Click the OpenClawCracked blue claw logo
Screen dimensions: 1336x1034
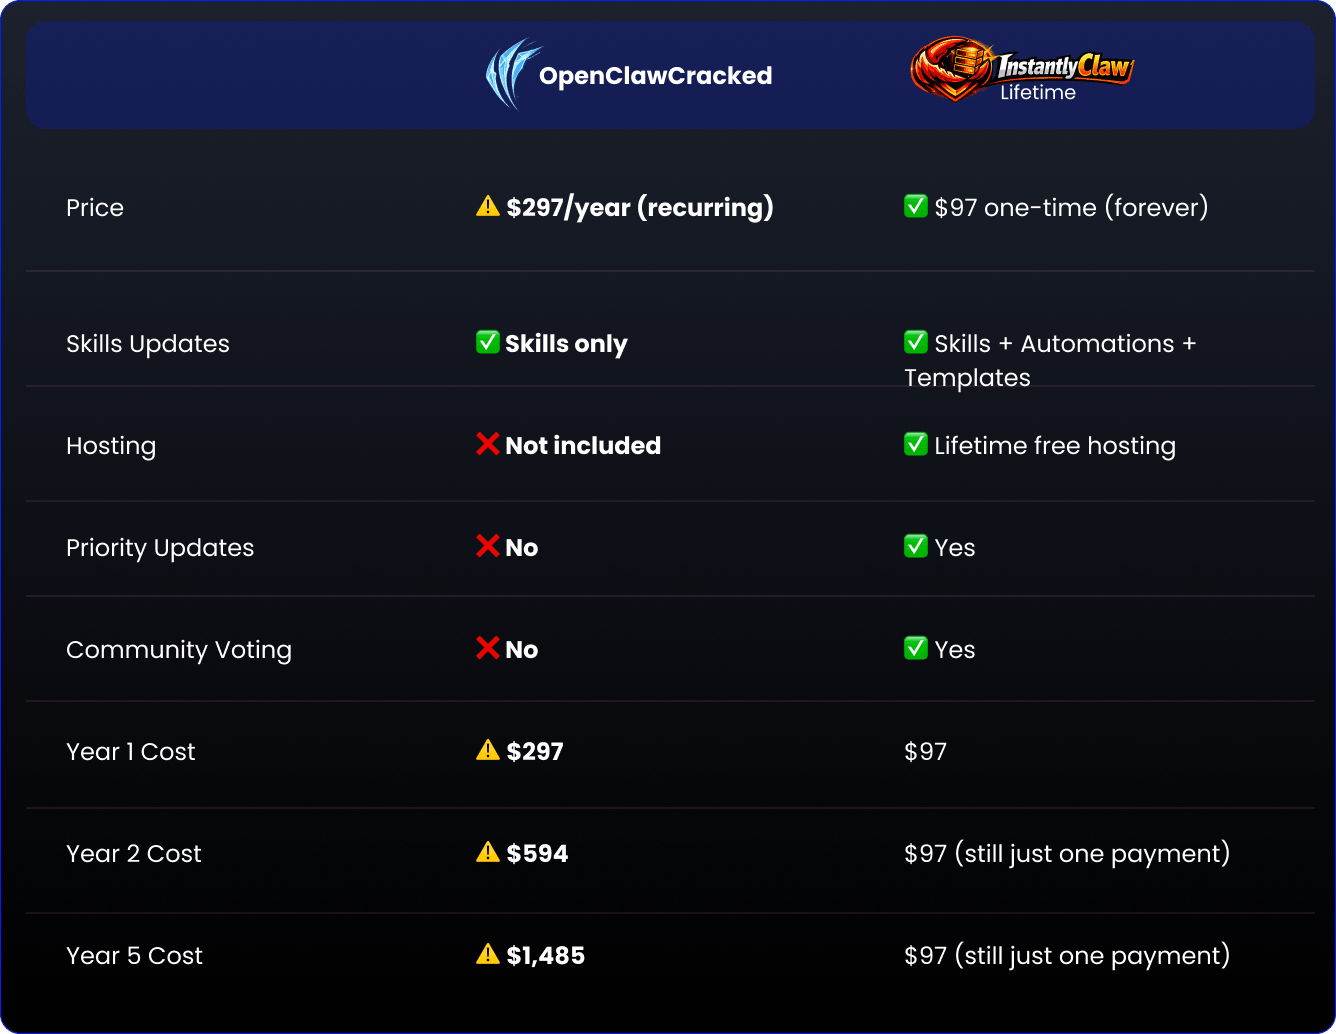pyautogui.click(x=511, y=74)
